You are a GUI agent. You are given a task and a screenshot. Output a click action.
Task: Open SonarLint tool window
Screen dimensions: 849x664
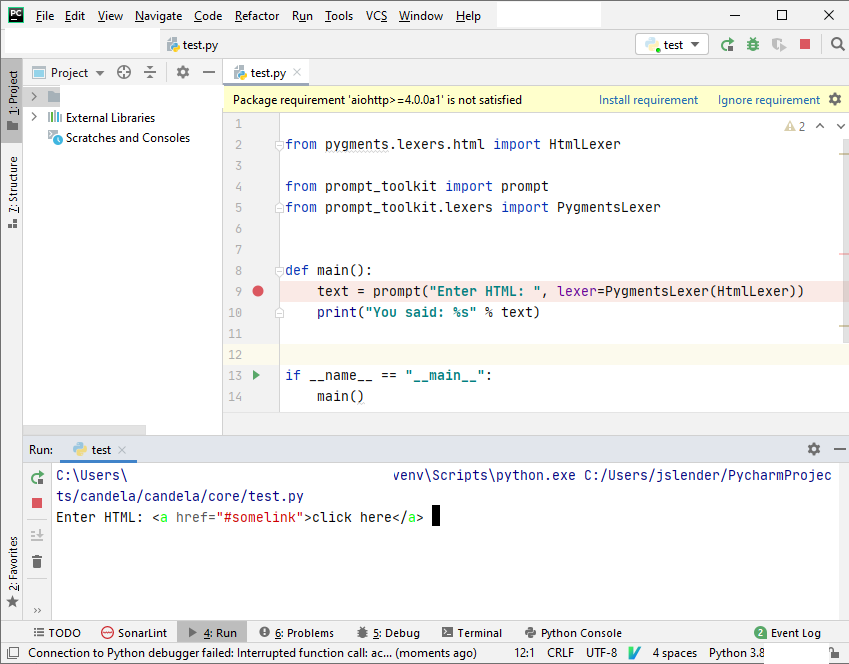pos(134,633)
